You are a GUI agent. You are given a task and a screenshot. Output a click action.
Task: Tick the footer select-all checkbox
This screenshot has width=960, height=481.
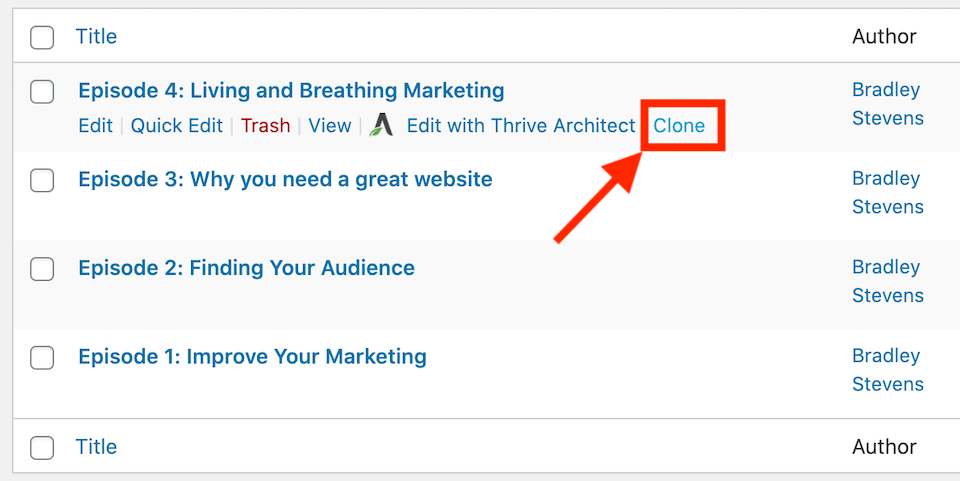pyautogui.click(x=42, y=448)
